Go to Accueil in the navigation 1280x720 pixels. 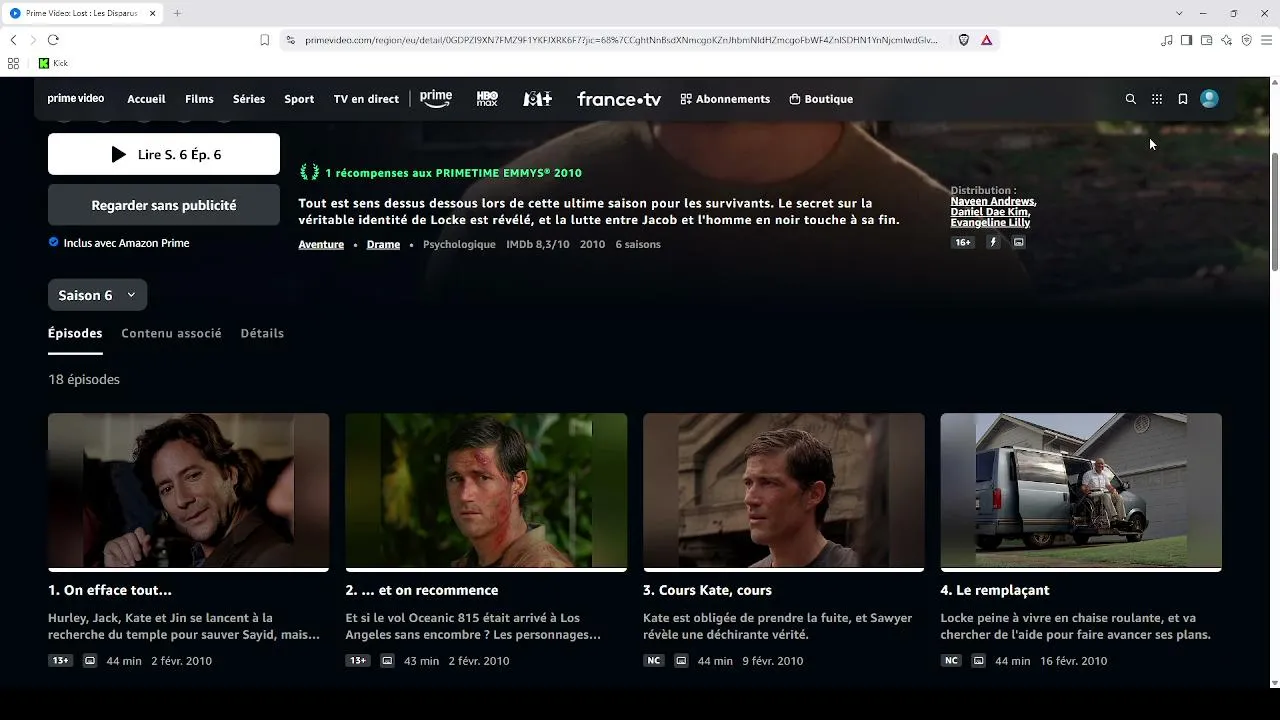146,99
